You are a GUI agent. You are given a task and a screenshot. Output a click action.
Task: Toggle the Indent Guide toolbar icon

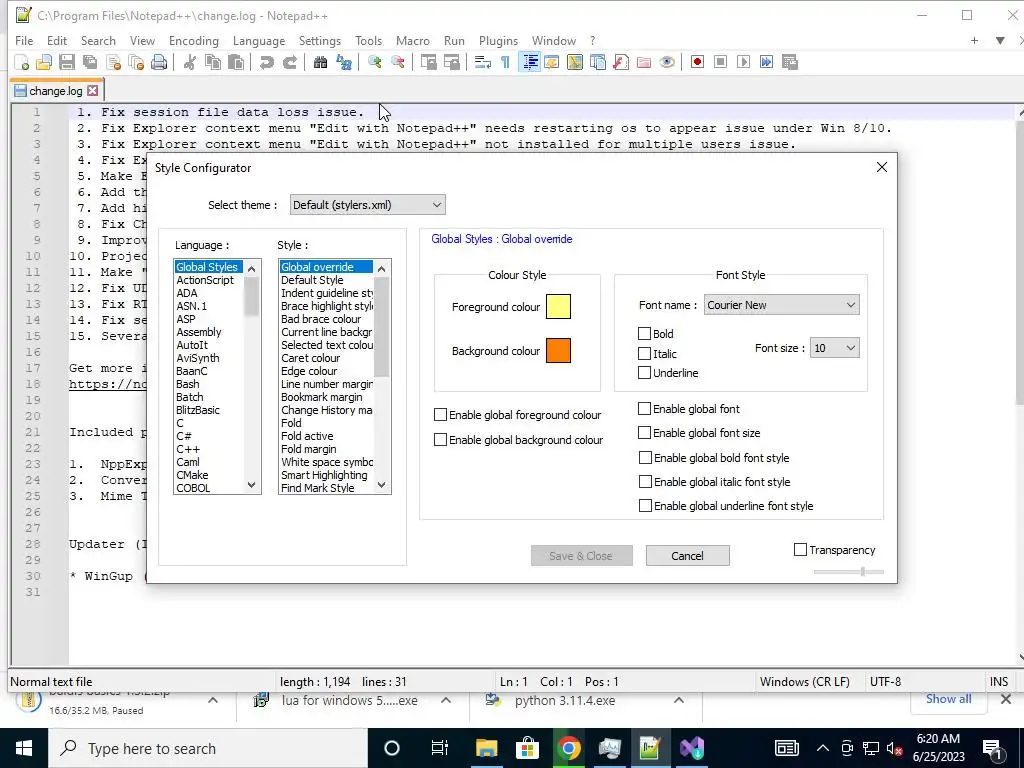(530, 62)
